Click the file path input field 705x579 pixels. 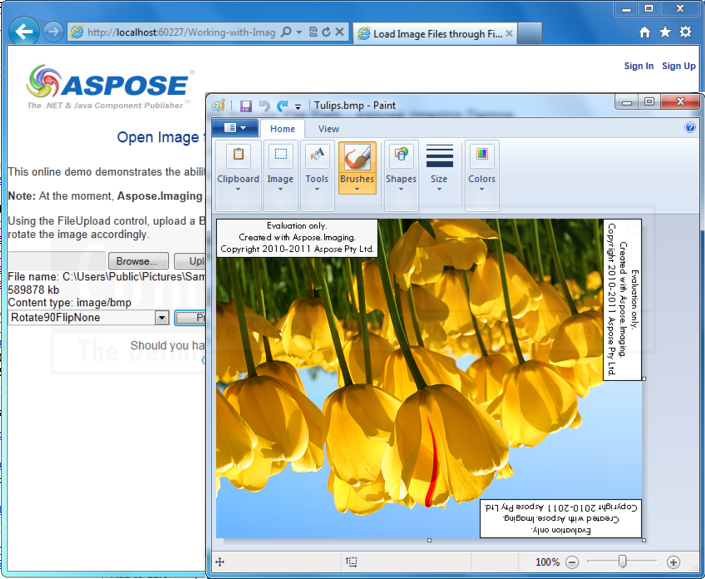click(57, 261)
